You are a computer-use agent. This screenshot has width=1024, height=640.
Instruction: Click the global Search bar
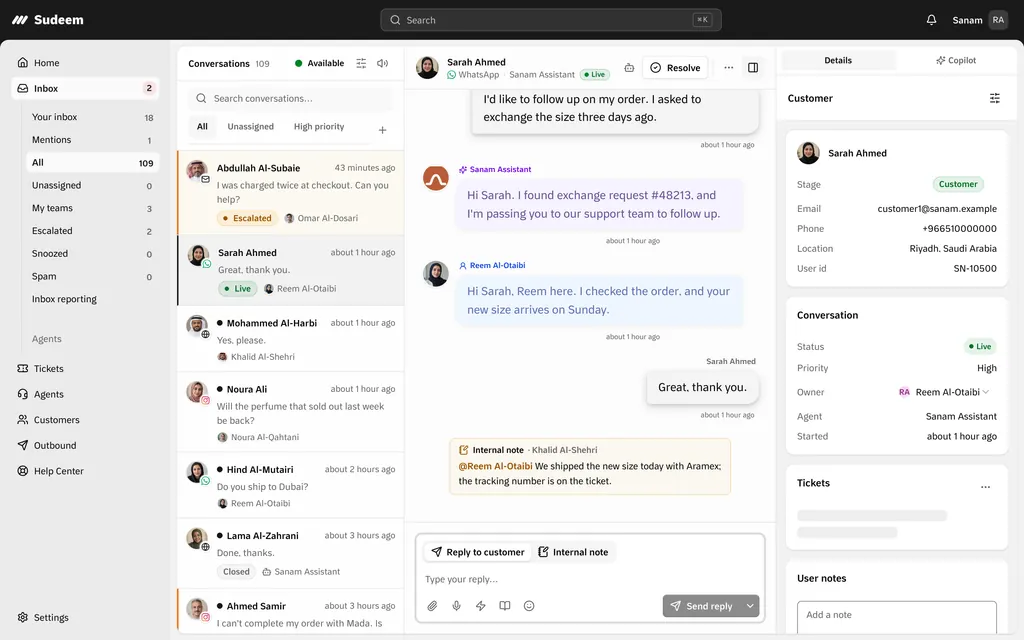point(551,20)
